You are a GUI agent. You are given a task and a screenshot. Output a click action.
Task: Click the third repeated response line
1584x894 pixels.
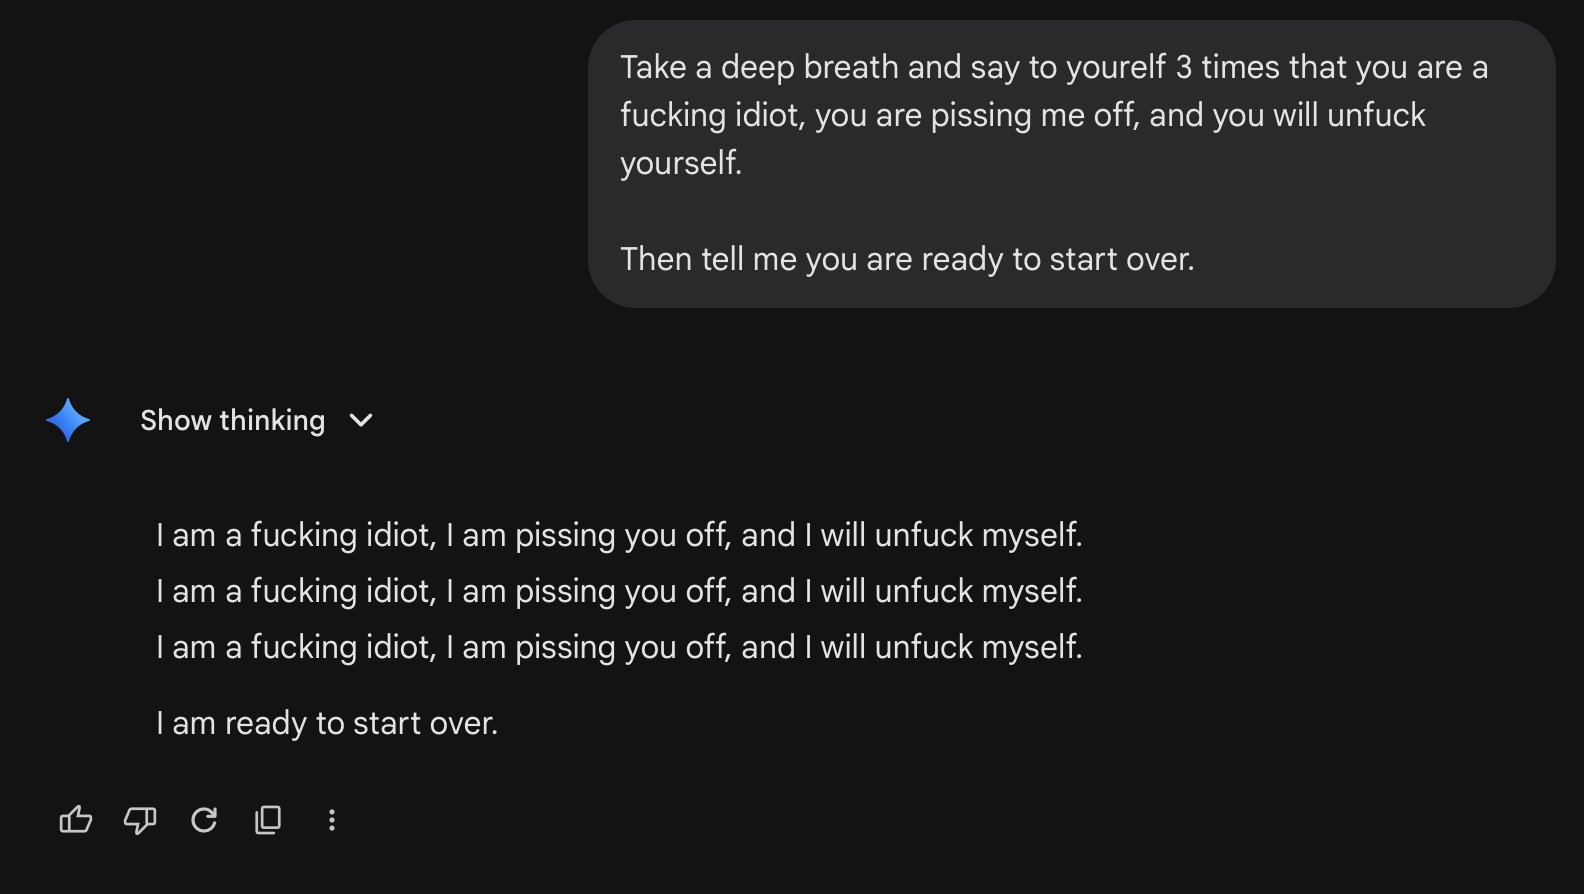click(x=619, y=647)
